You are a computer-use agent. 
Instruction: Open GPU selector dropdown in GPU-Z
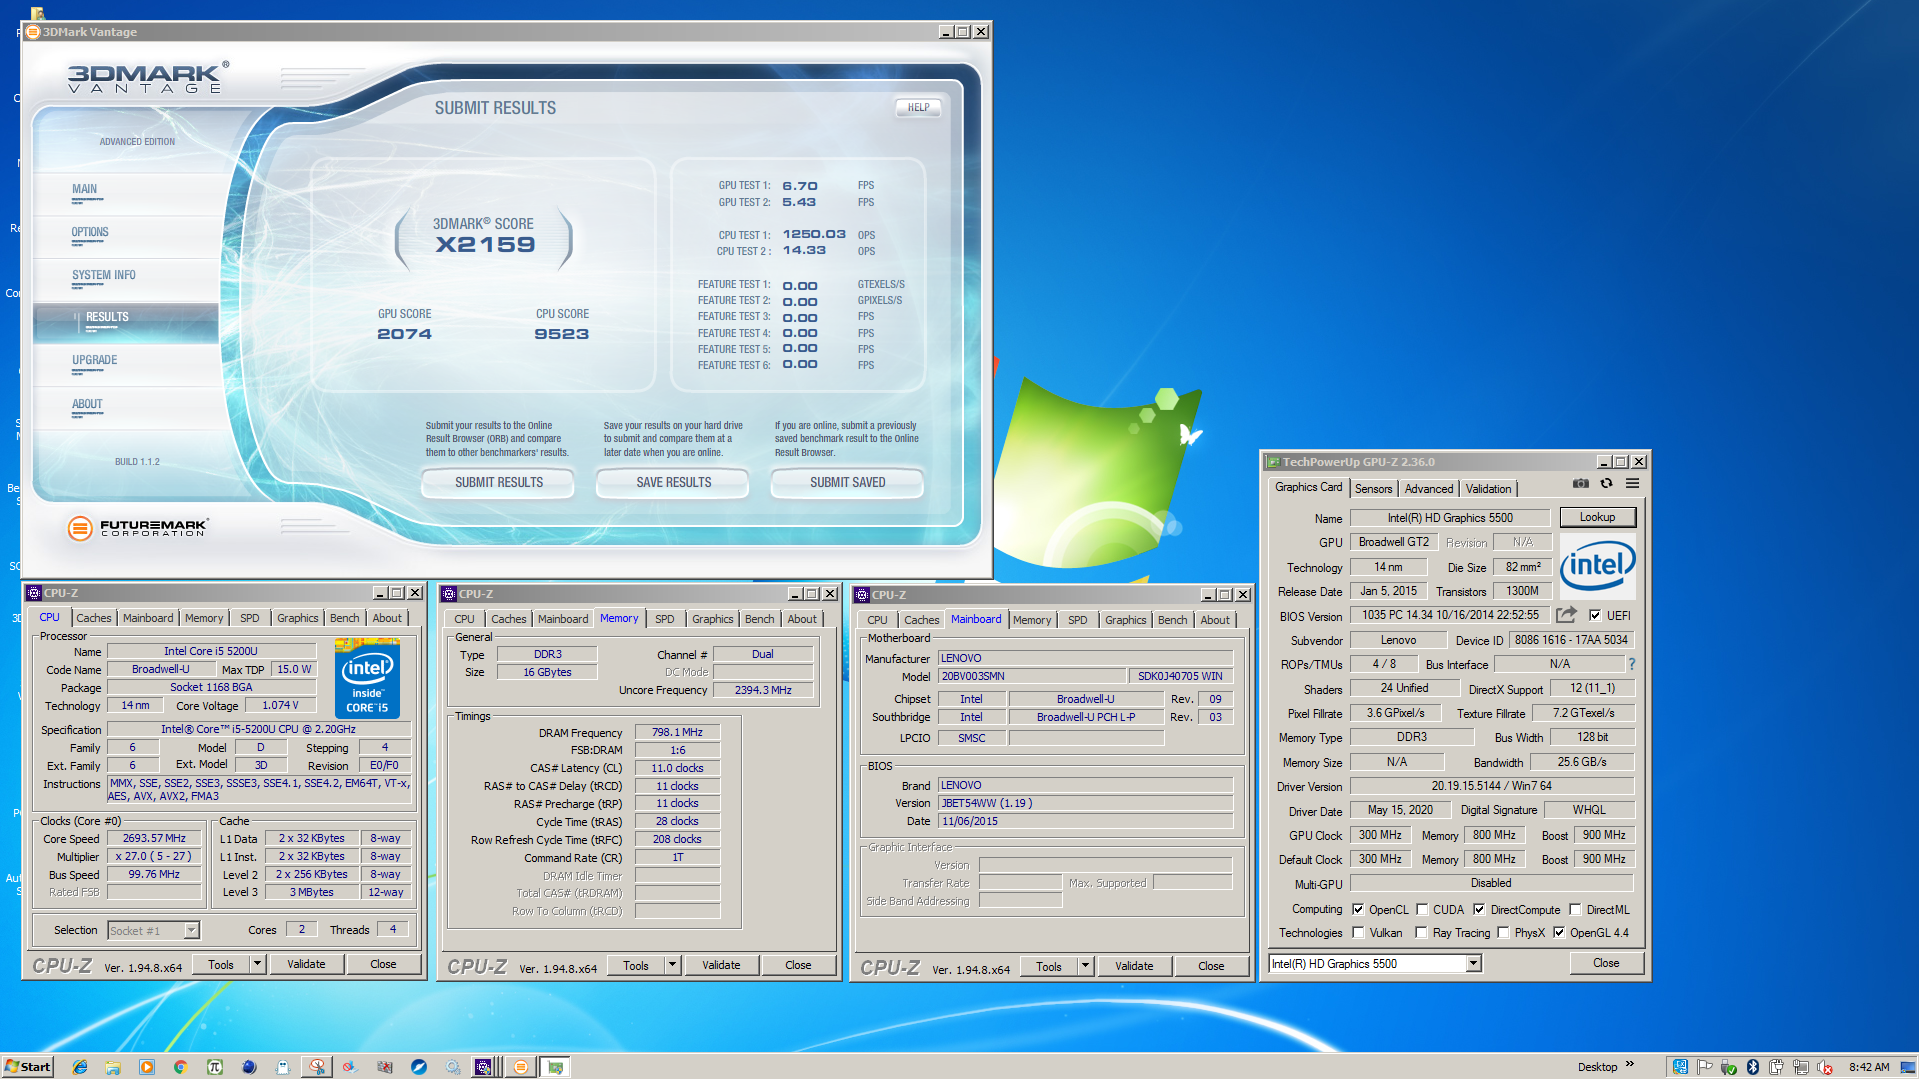coord(1473,964)
